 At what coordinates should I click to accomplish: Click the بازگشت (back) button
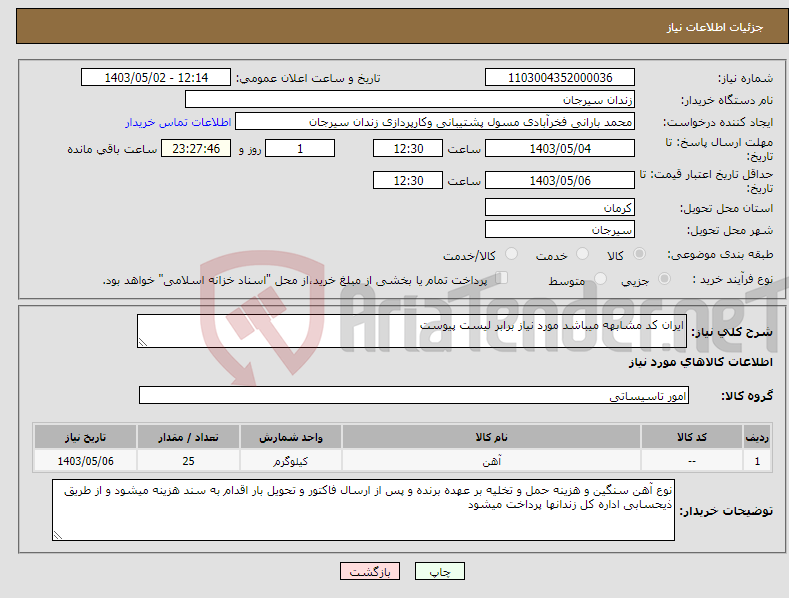pos(370,571)
